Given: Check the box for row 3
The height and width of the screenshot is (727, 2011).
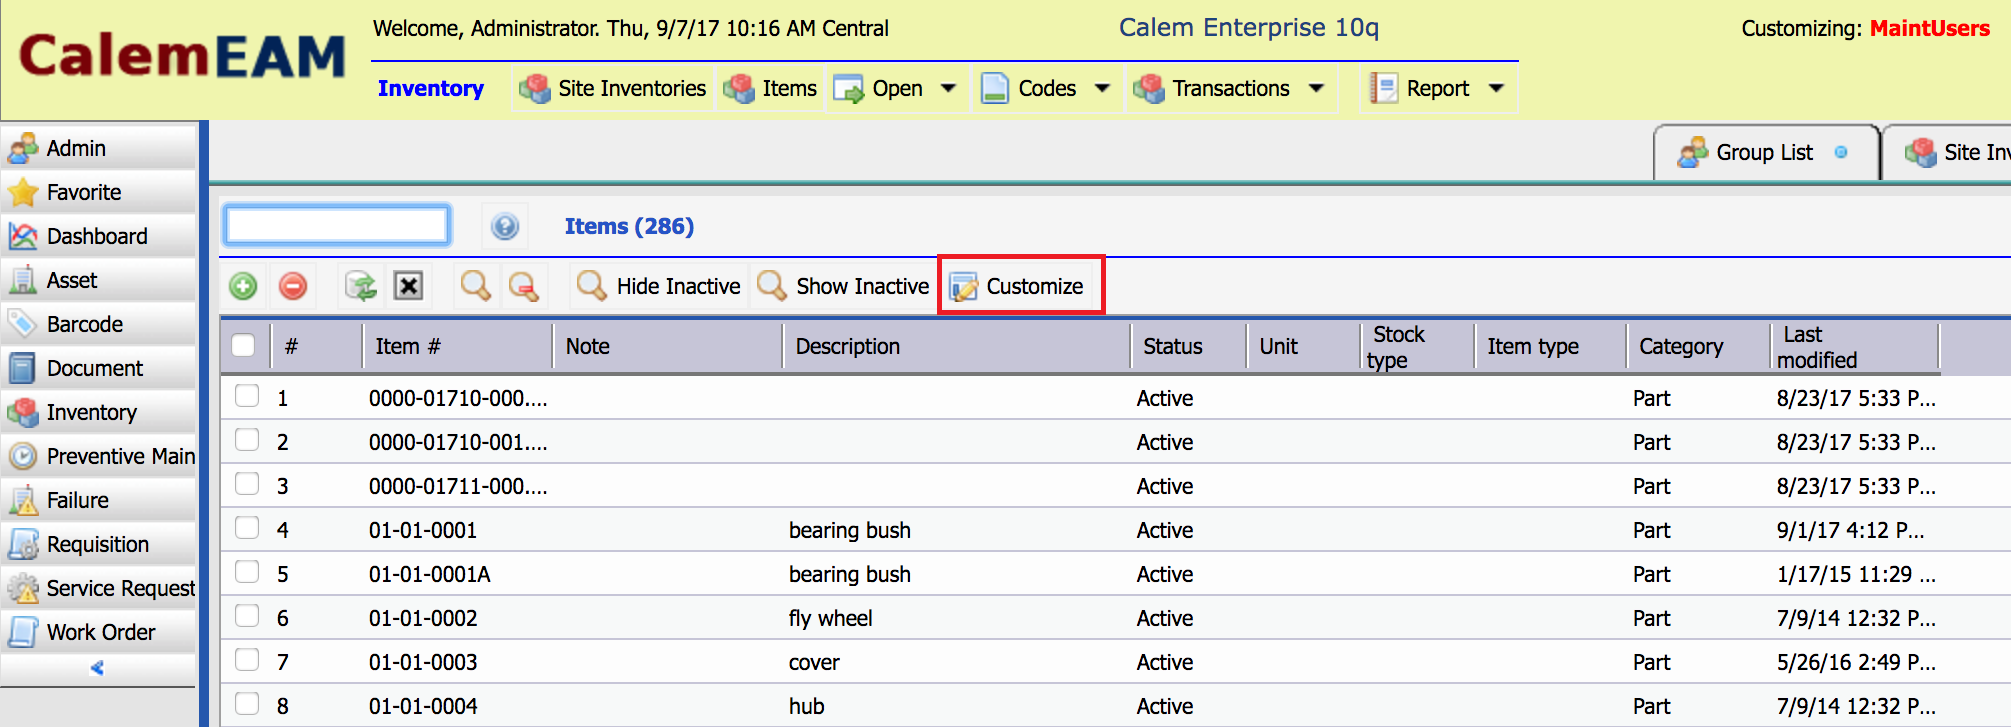Looking at the screenshot, I should 247,484.
